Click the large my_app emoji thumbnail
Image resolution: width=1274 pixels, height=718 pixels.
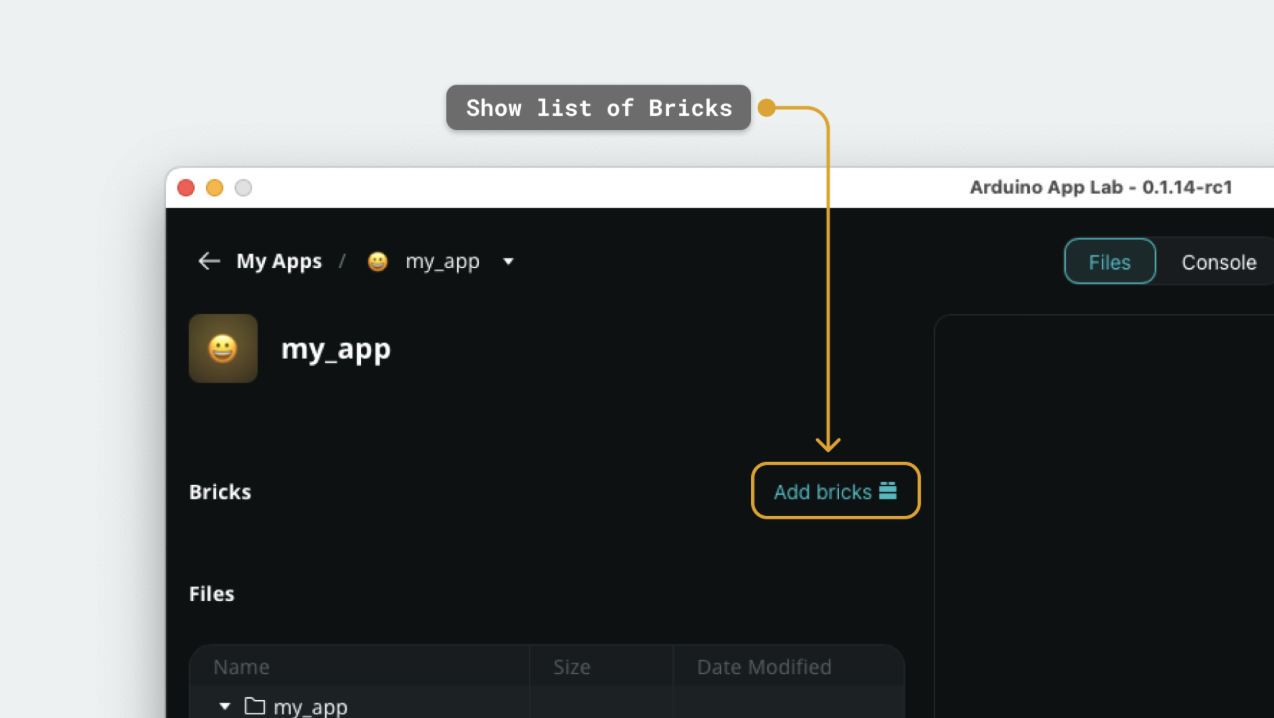(x=223, y=348)
